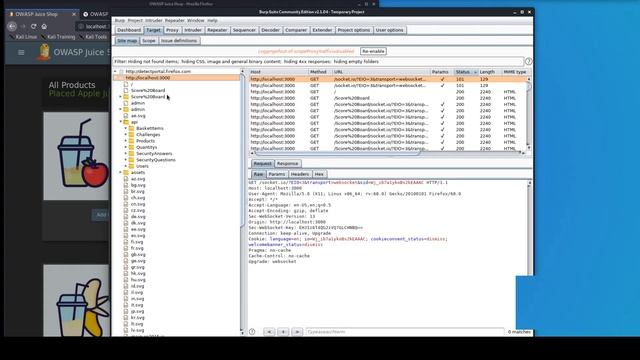Open the Project menu in Burp
Image resolution: width=640 pixels, height=360 pixels.
click(x=135, y=20)
